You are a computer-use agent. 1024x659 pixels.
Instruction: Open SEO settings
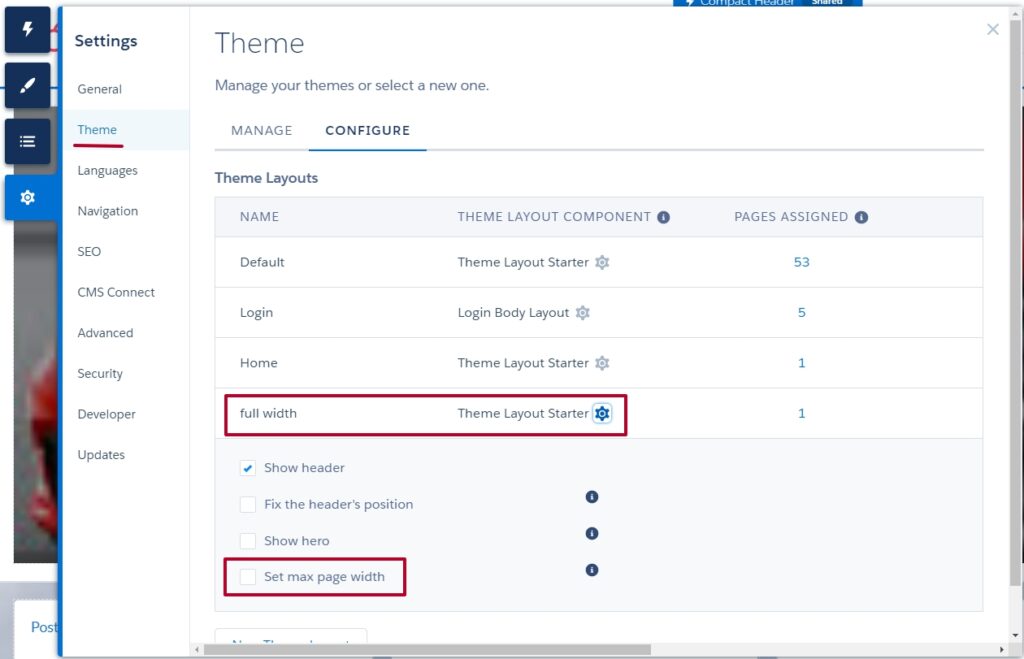(x=89, y=252)
